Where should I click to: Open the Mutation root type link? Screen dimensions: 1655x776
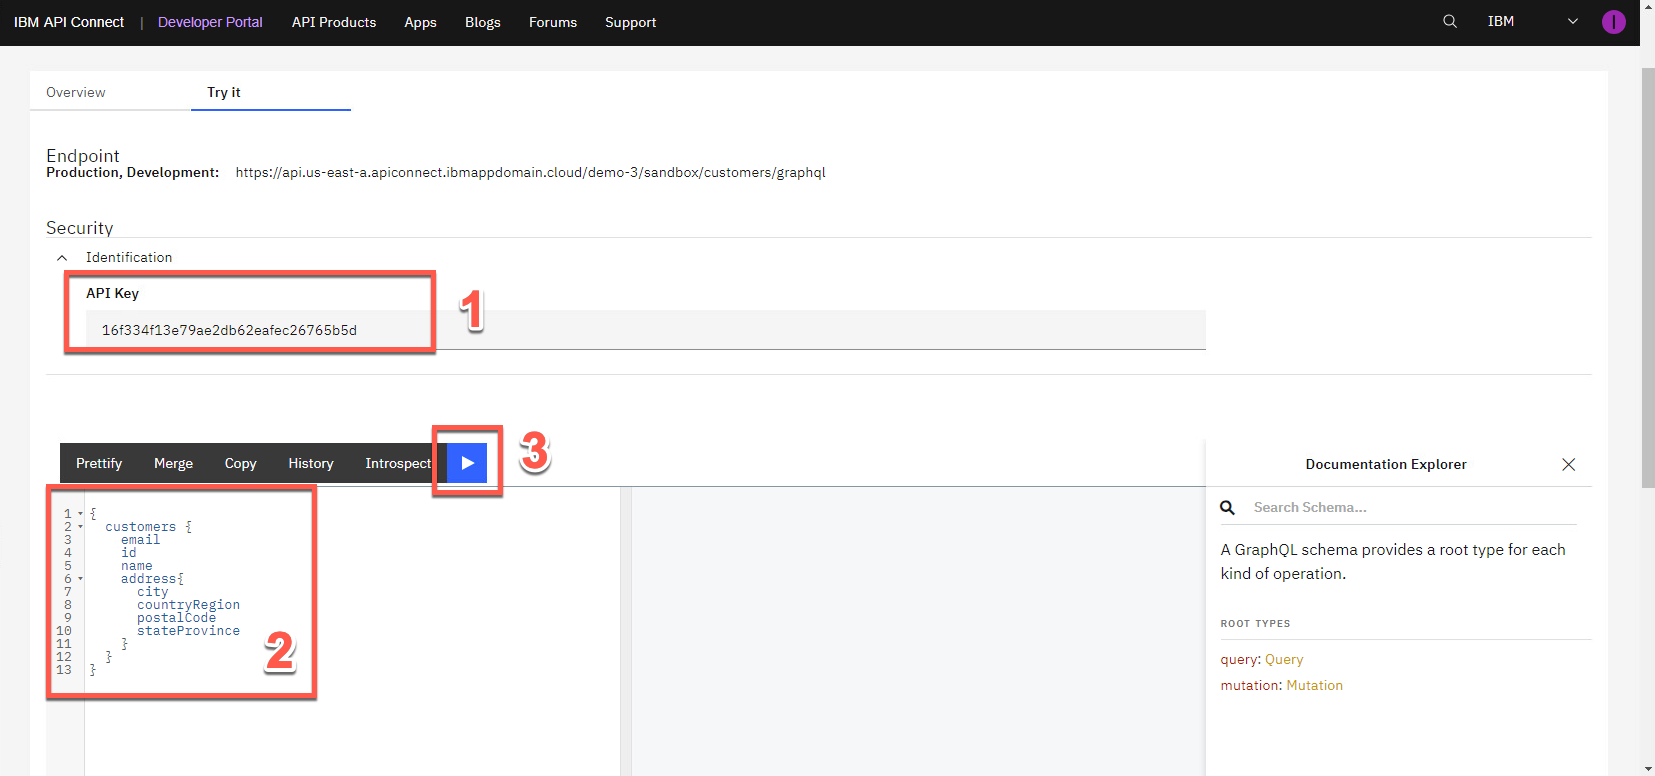(1314, 686)
